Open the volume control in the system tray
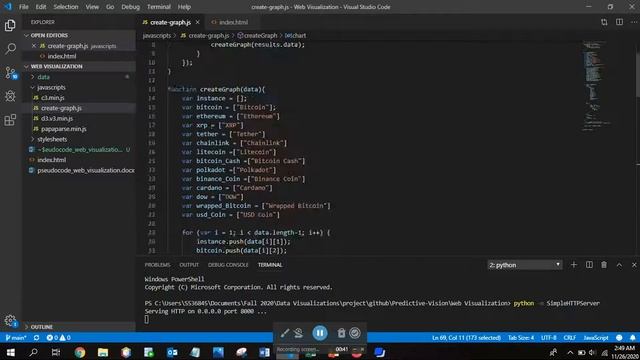 pyautogui.click(x=592, y=352)
